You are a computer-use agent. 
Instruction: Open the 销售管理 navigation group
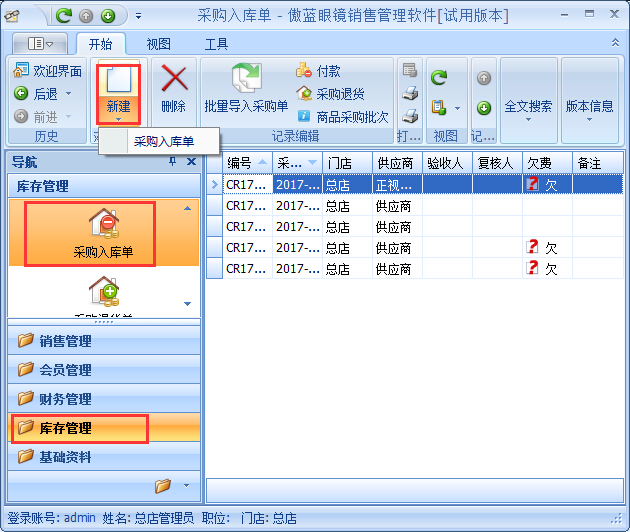tap(104, 341)
